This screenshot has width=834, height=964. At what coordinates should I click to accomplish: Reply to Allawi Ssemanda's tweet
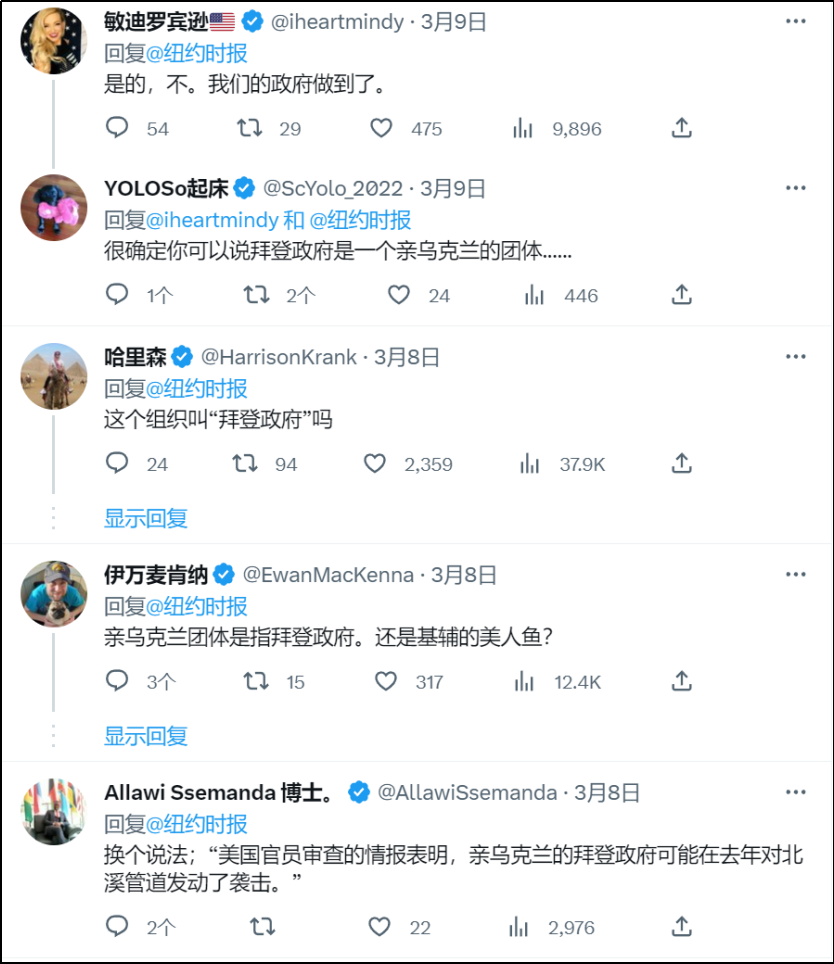[x=117, y=927]
